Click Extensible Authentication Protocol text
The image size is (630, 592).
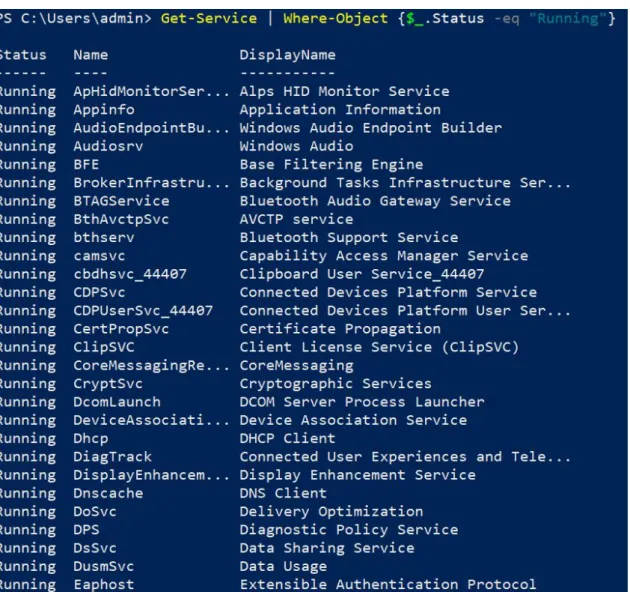click(x=388, y=585)
